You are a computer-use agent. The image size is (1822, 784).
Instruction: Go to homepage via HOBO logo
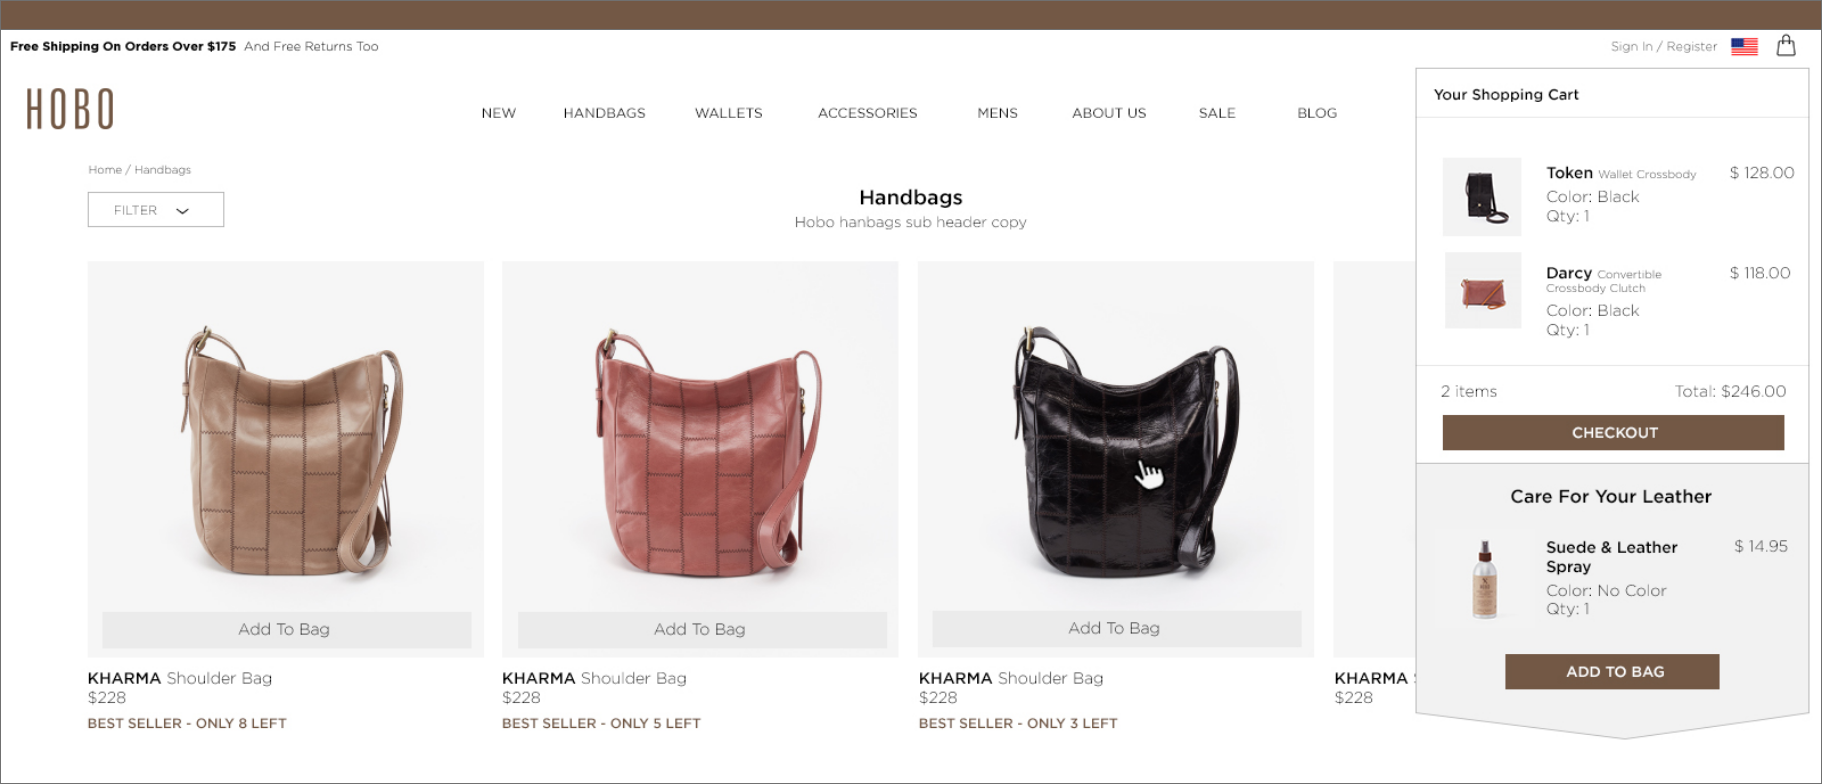point(70,109)
